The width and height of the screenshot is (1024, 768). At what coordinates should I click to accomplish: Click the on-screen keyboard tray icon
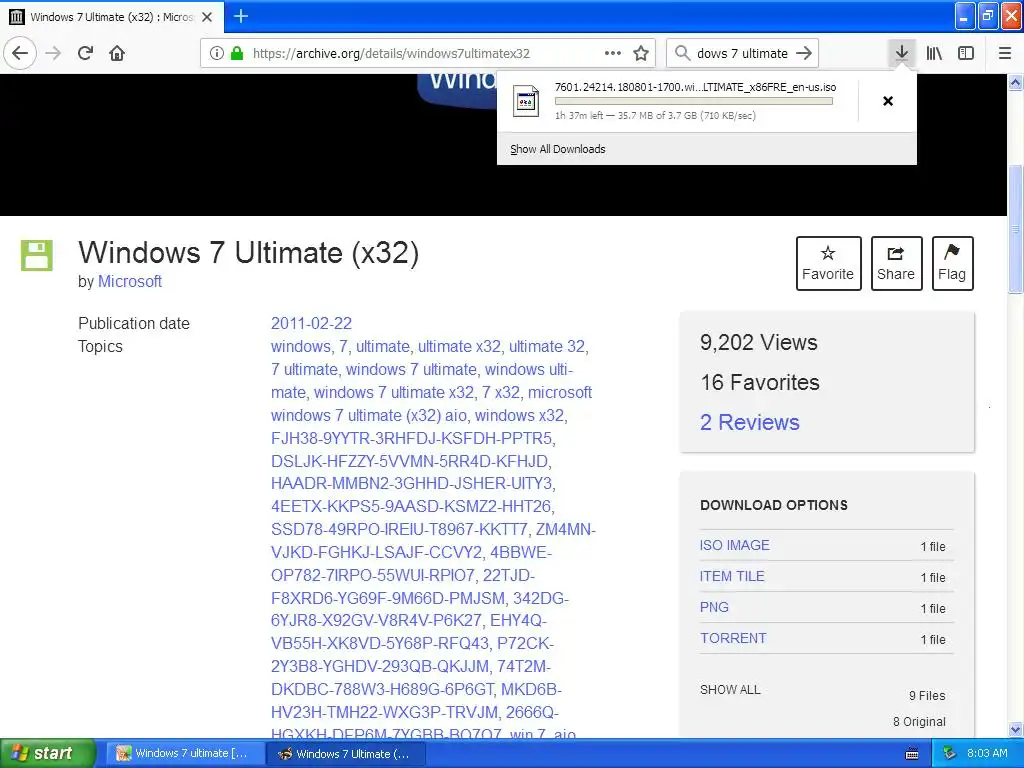[x=912, y=754]
